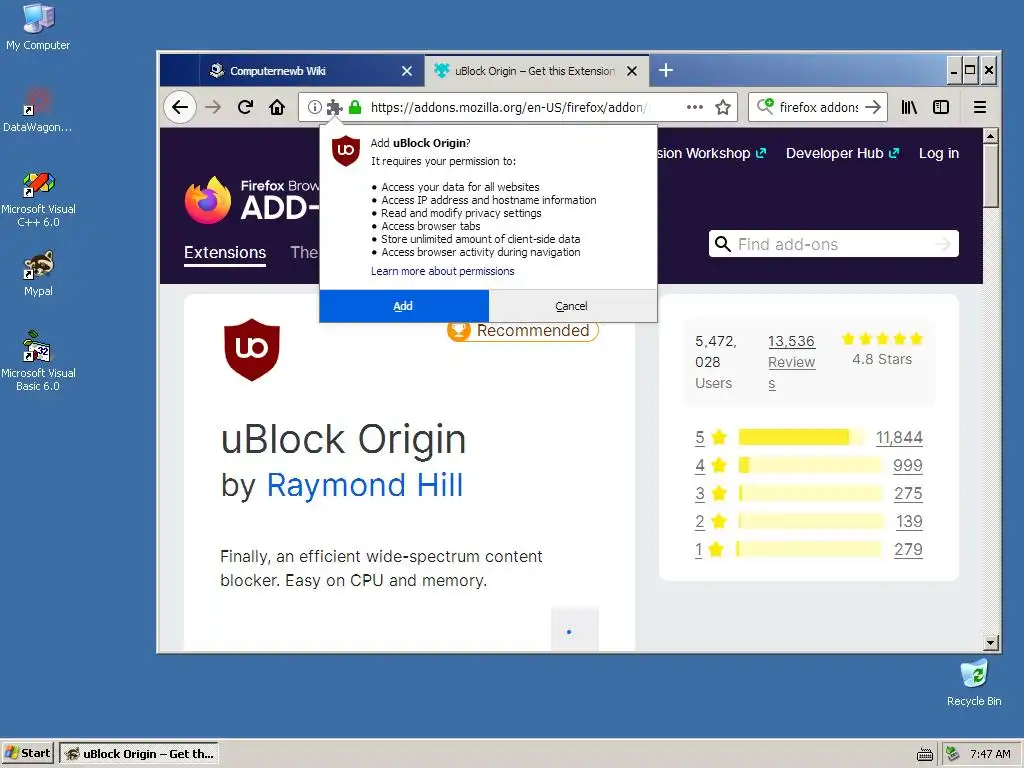Open the Extension Workshop link

point(711,153)
